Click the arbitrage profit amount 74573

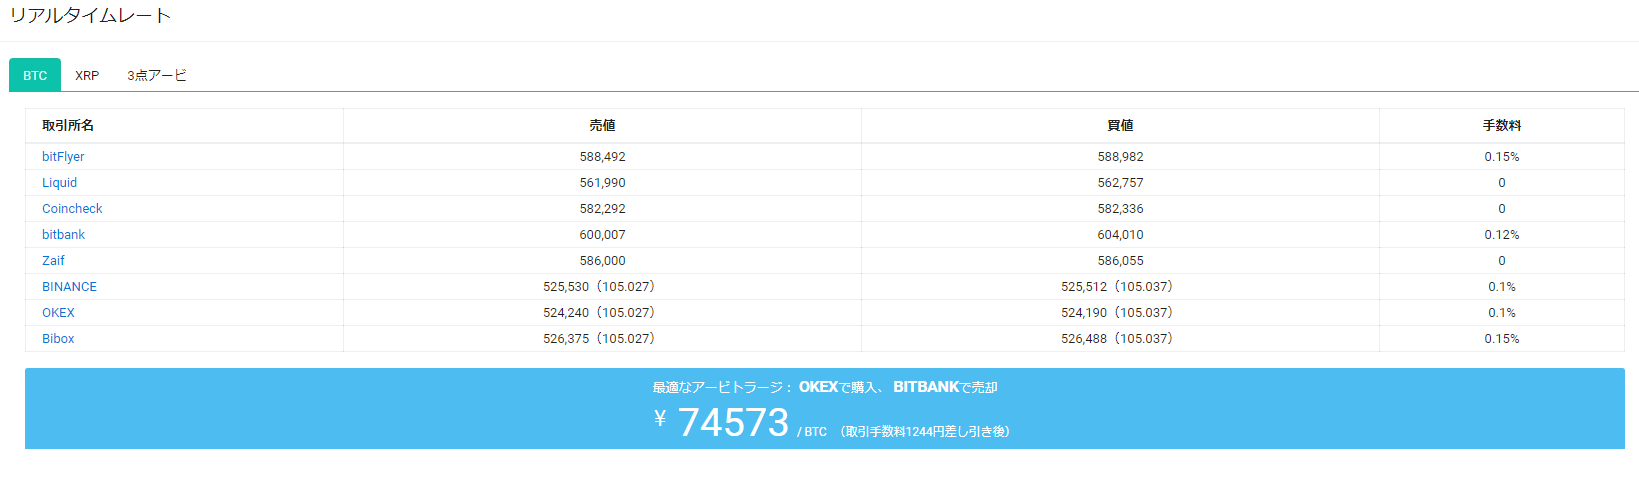(733, 422)
